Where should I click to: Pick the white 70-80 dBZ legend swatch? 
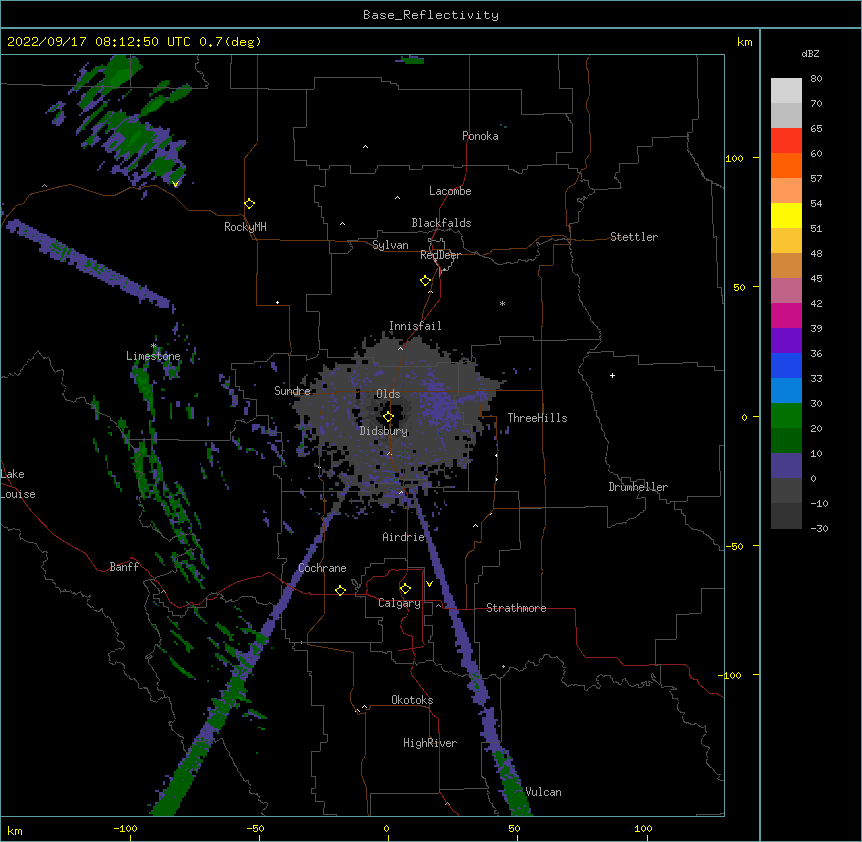(x=786, y=90)
